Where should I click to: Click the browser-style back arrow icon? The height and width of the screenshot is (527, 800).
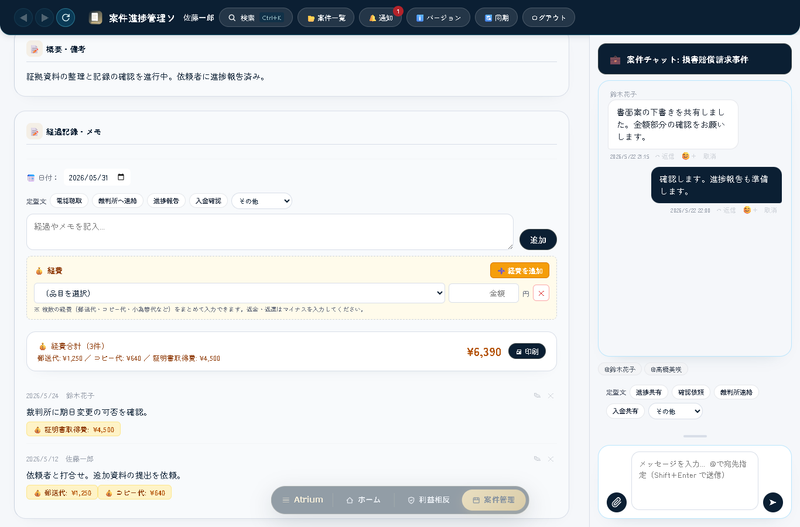point(23,18)
